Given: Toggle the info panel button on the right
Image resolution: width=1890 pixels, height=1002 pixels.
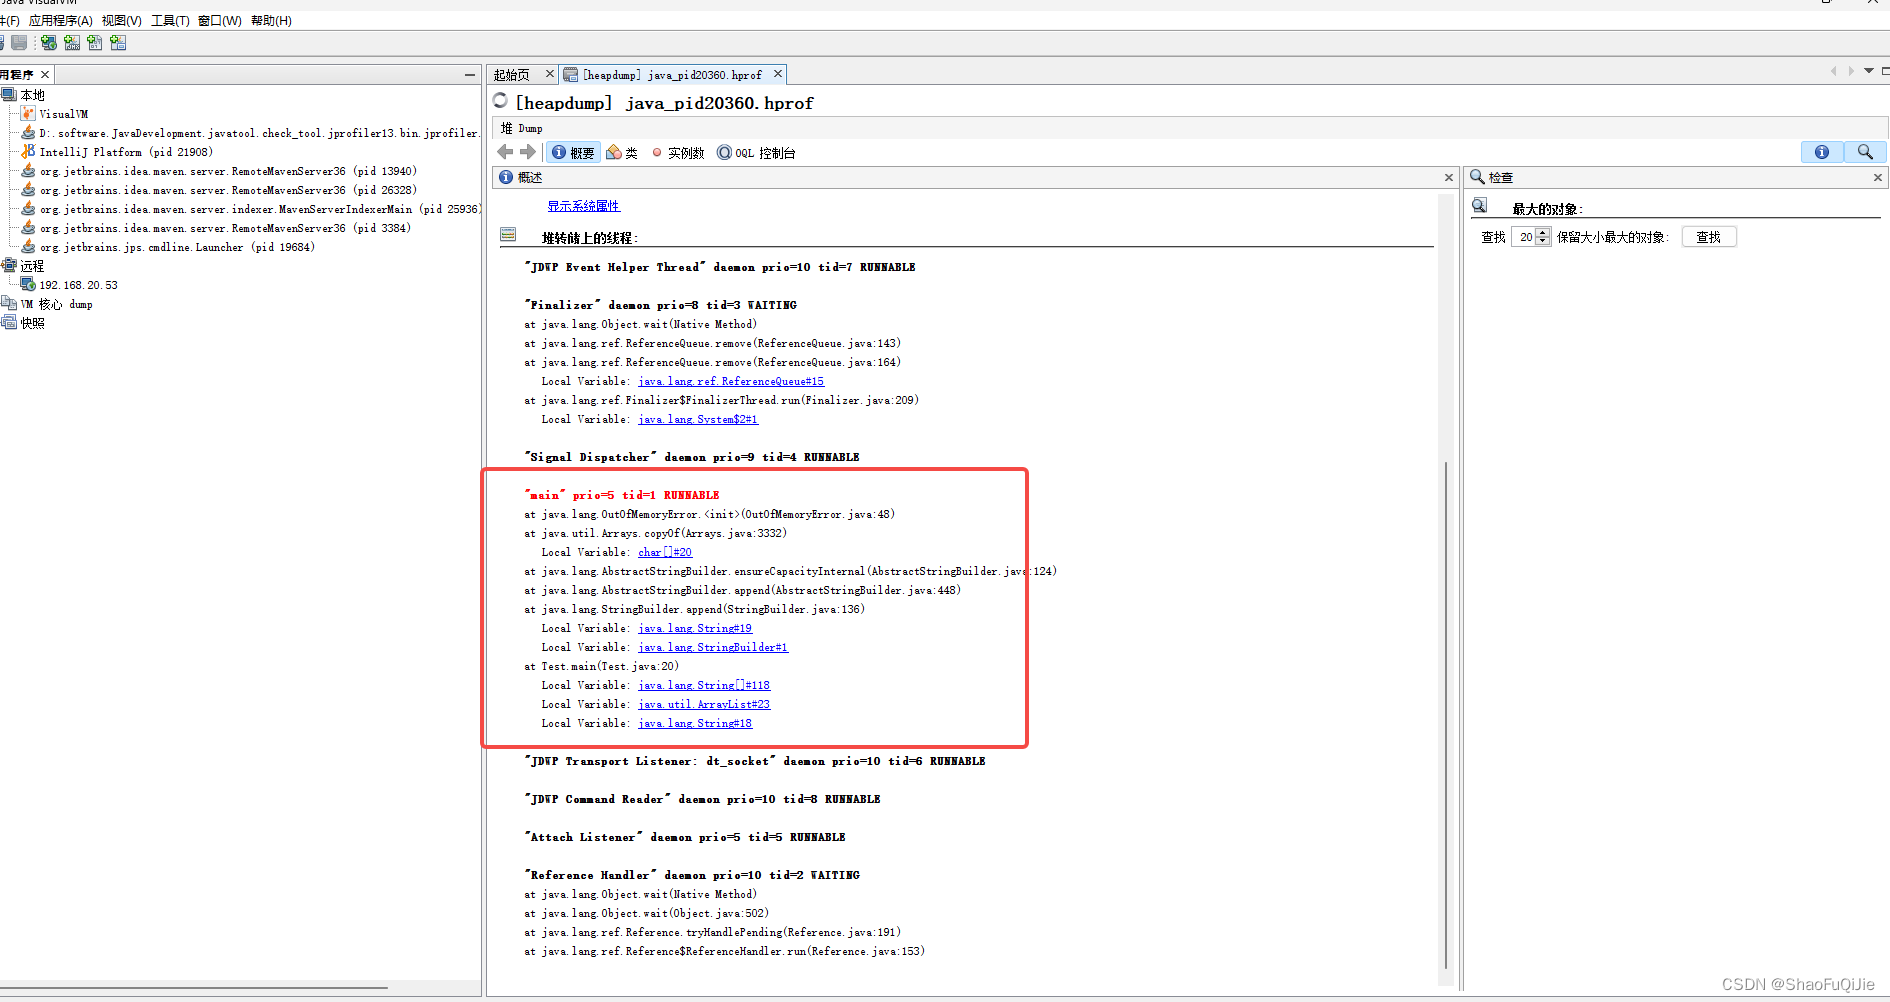Looking at the screenshot, I should tap(1821, 152).
